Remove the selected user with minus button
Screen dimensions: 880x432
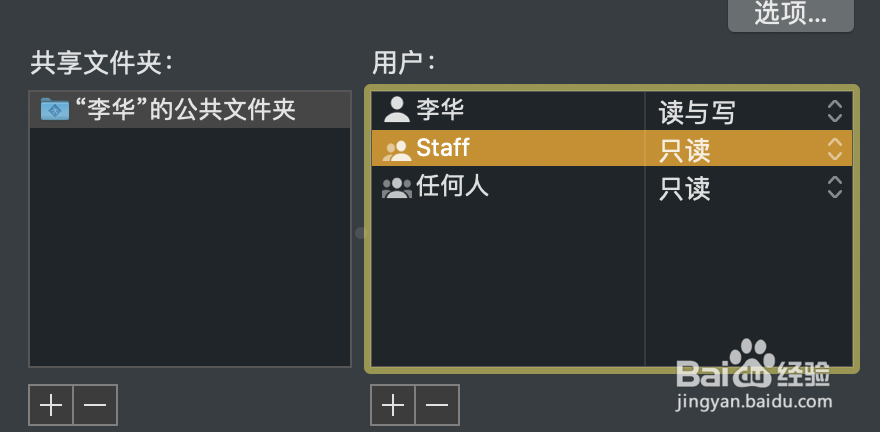point(436,405)
